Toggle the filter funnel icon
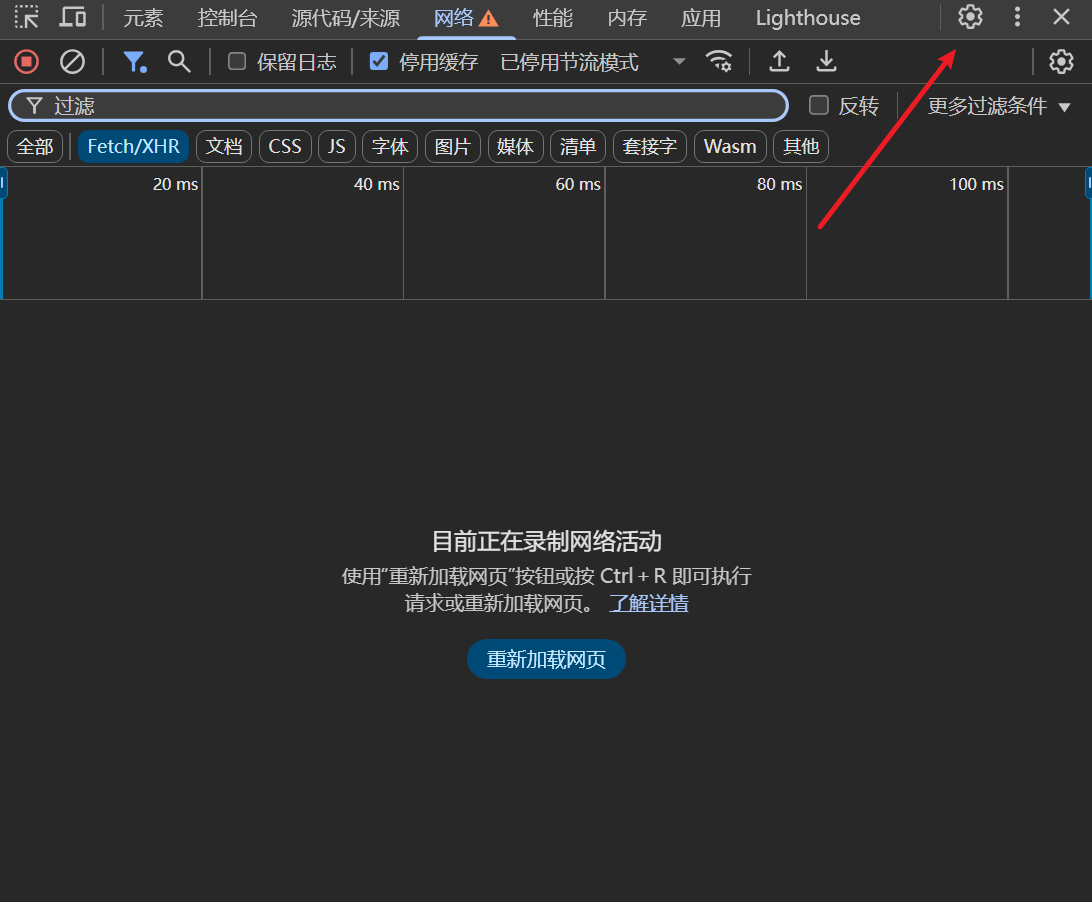1092x902 pixels. [134, 62]
